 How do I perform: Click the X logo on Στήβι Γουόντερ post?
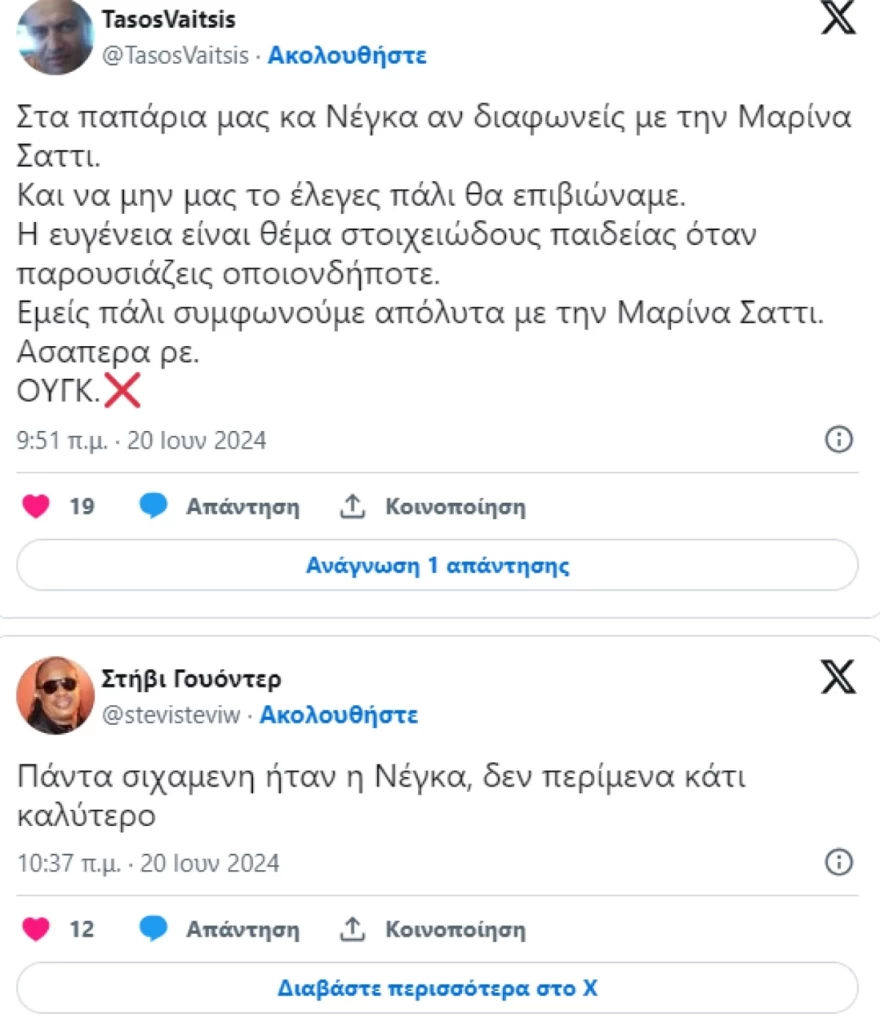point(840,677)
